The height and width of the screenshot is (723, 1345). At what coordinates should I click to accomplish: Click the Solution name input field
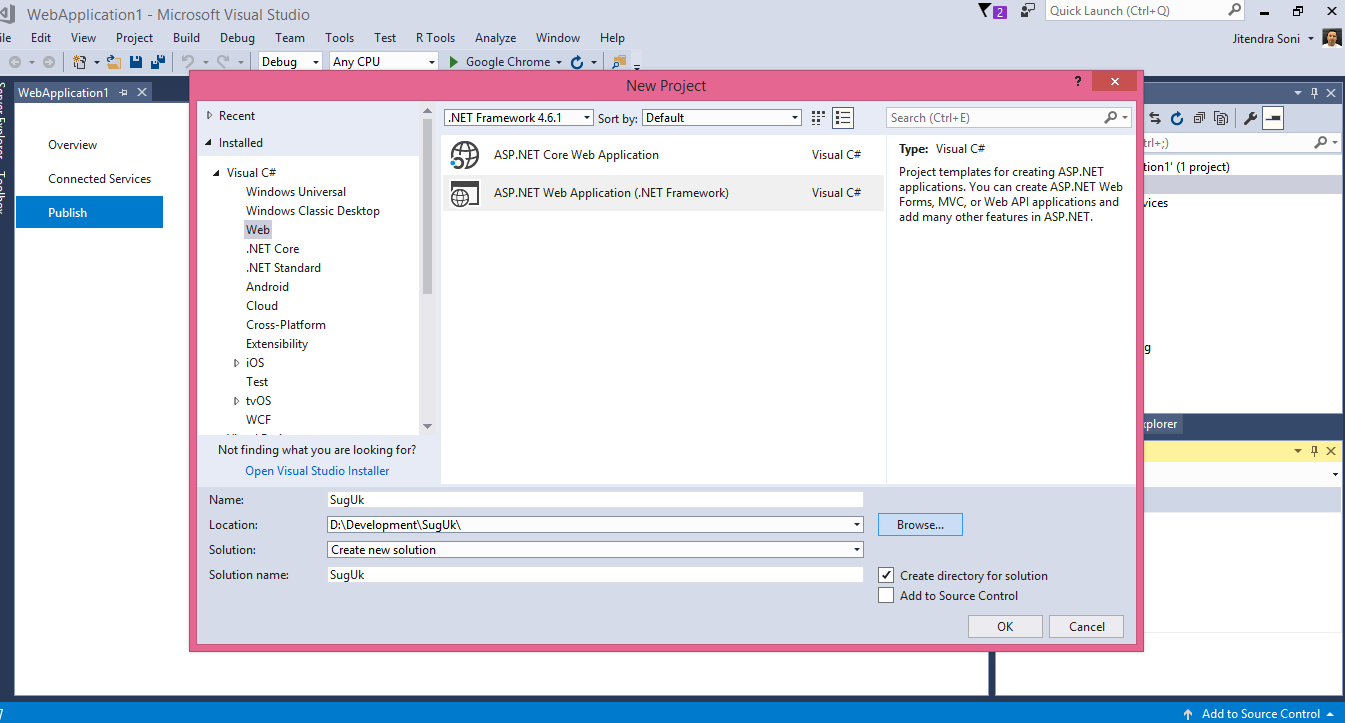[x=594, y=575]
